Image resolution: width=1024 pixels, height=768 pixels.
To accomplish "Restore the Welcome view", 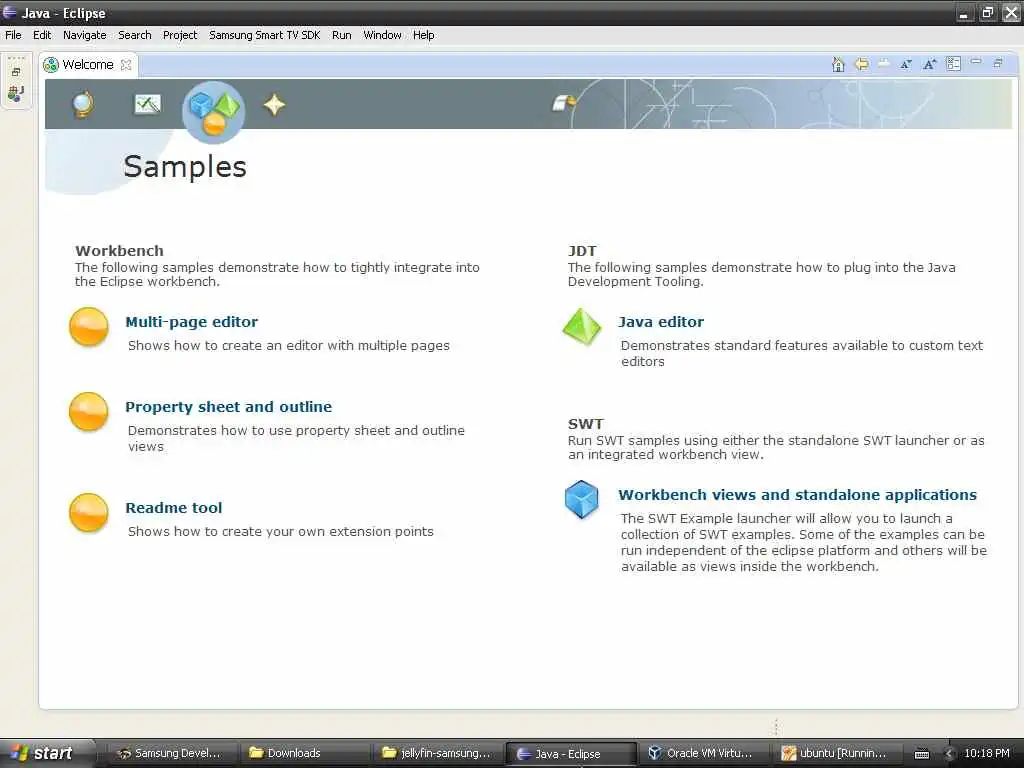I will click(x=998, y=63).
